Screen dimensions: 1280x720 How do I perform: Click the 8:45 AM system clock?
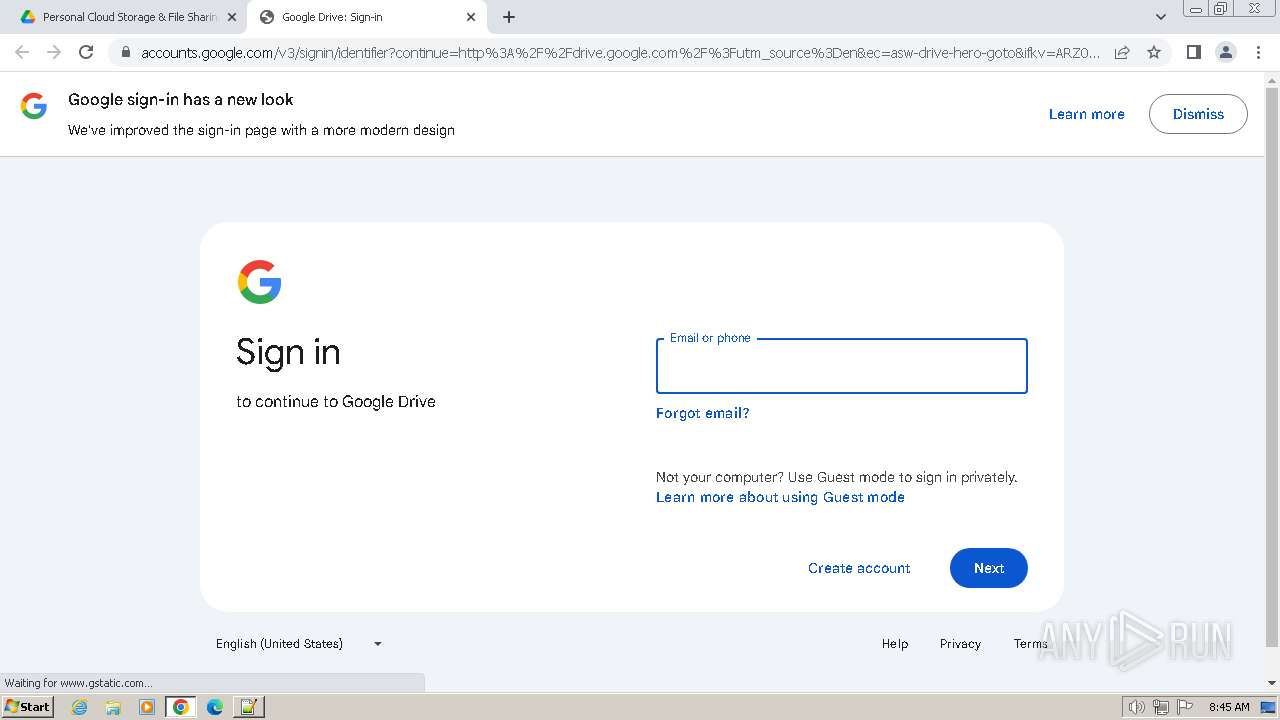[1229, 707]
